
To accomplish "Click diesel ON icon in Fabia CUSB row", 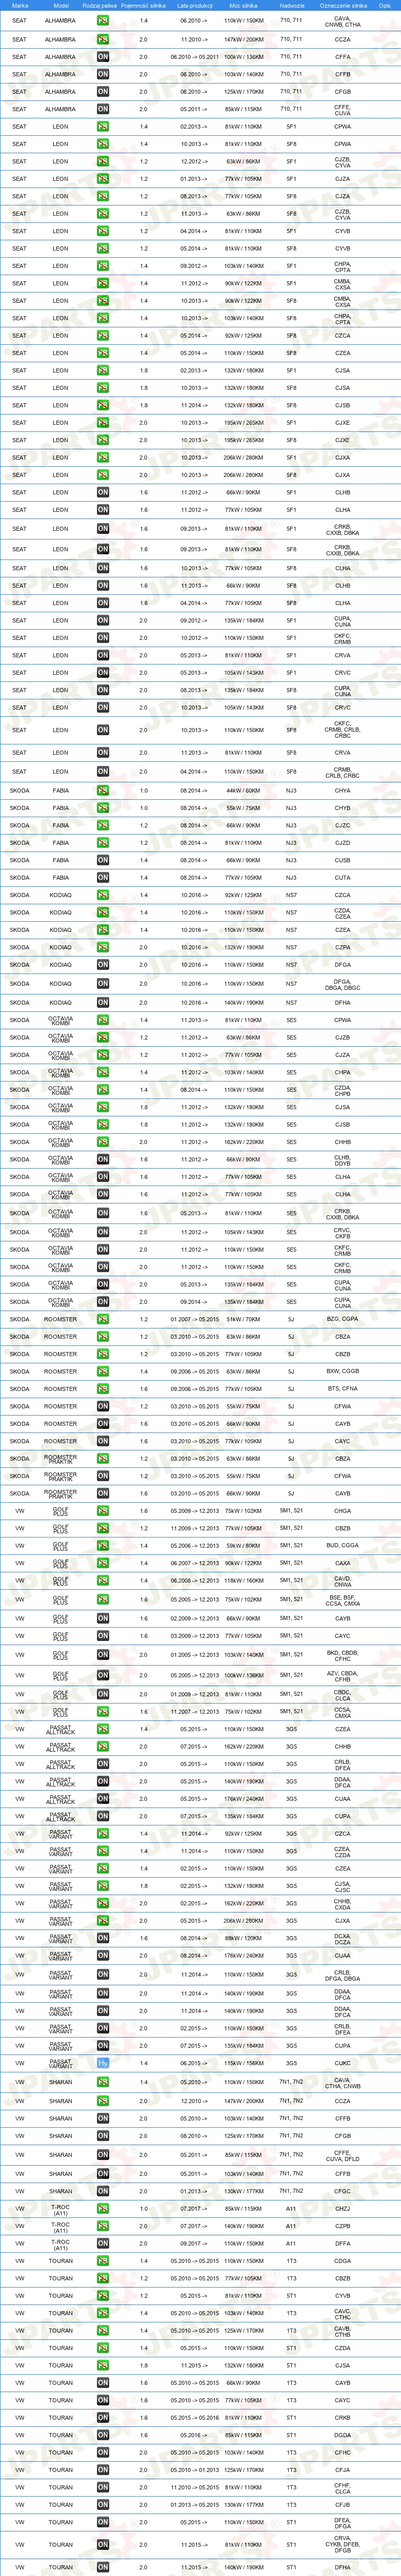I will [103, 860].
